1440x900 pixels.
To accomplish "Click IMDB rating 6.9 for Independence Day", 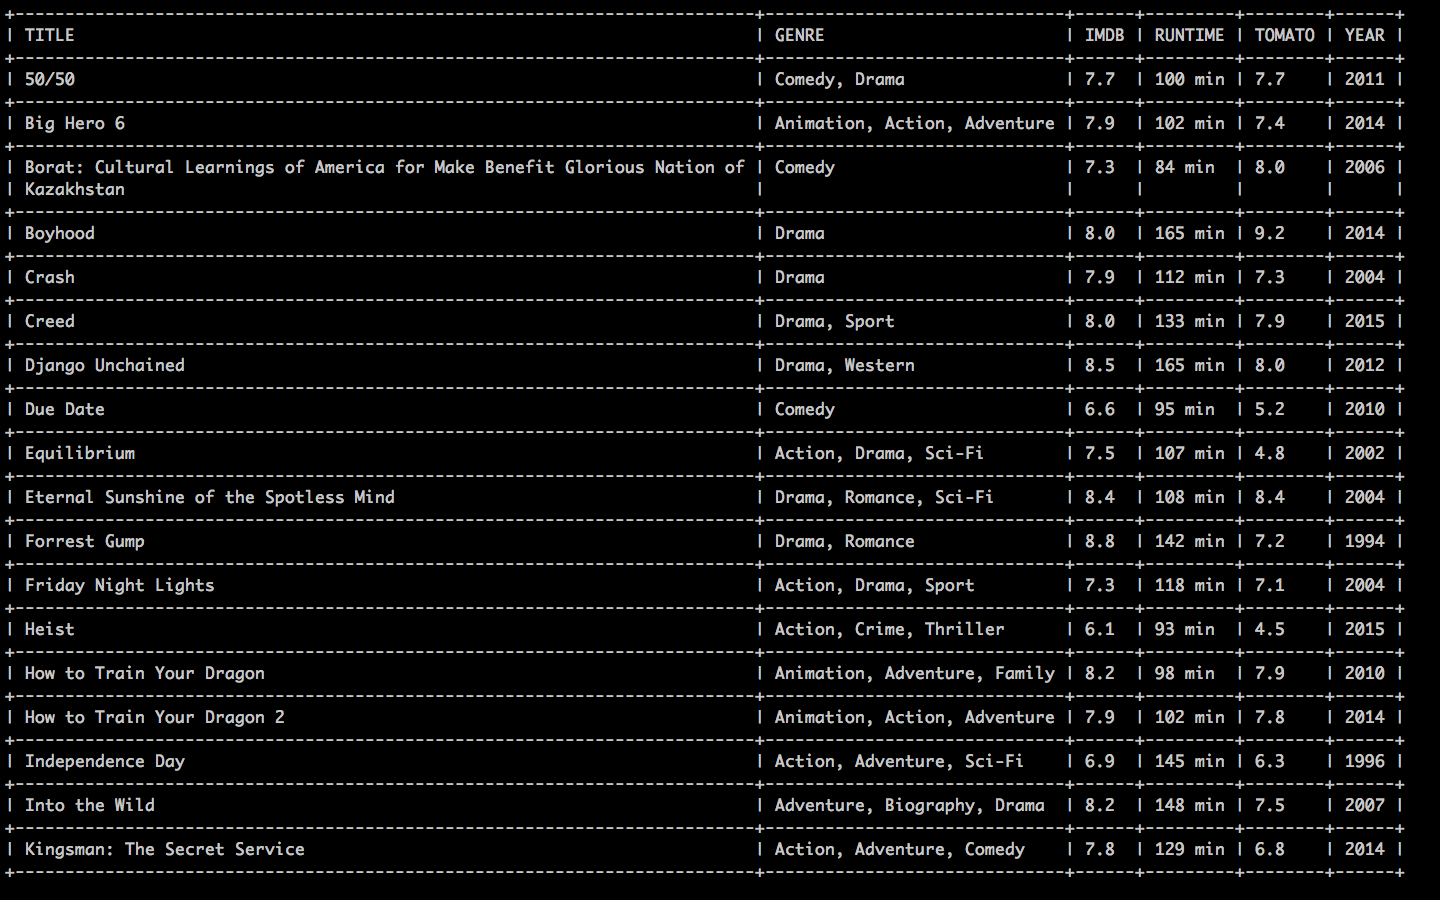I will pos(1100,761).
